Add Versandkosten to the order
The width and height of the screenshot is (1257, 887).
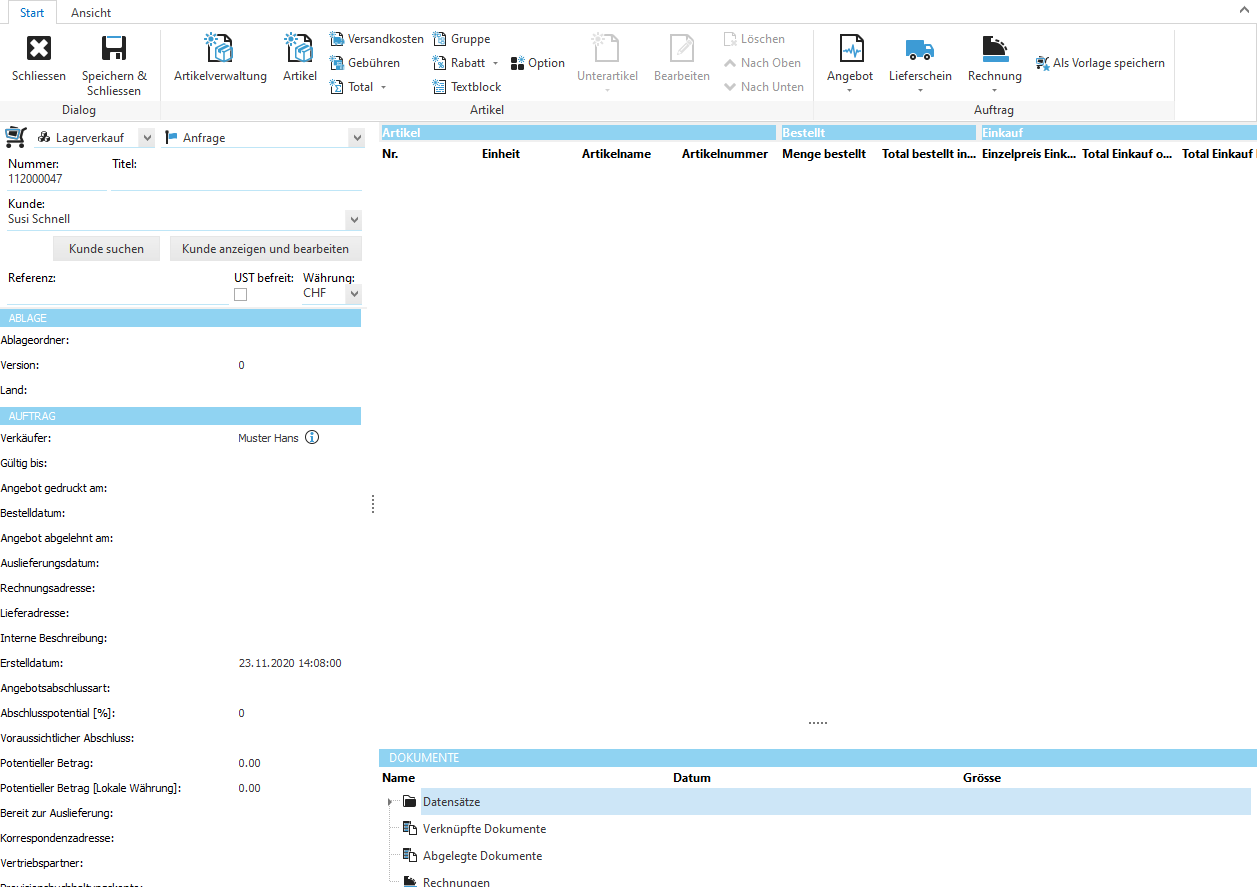(376, 39)
